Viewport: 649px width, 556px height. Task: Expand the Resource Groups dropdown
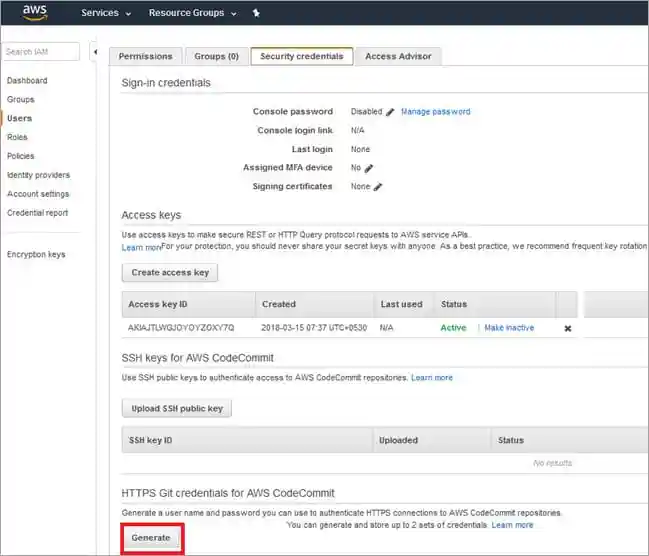pos(193,13)
